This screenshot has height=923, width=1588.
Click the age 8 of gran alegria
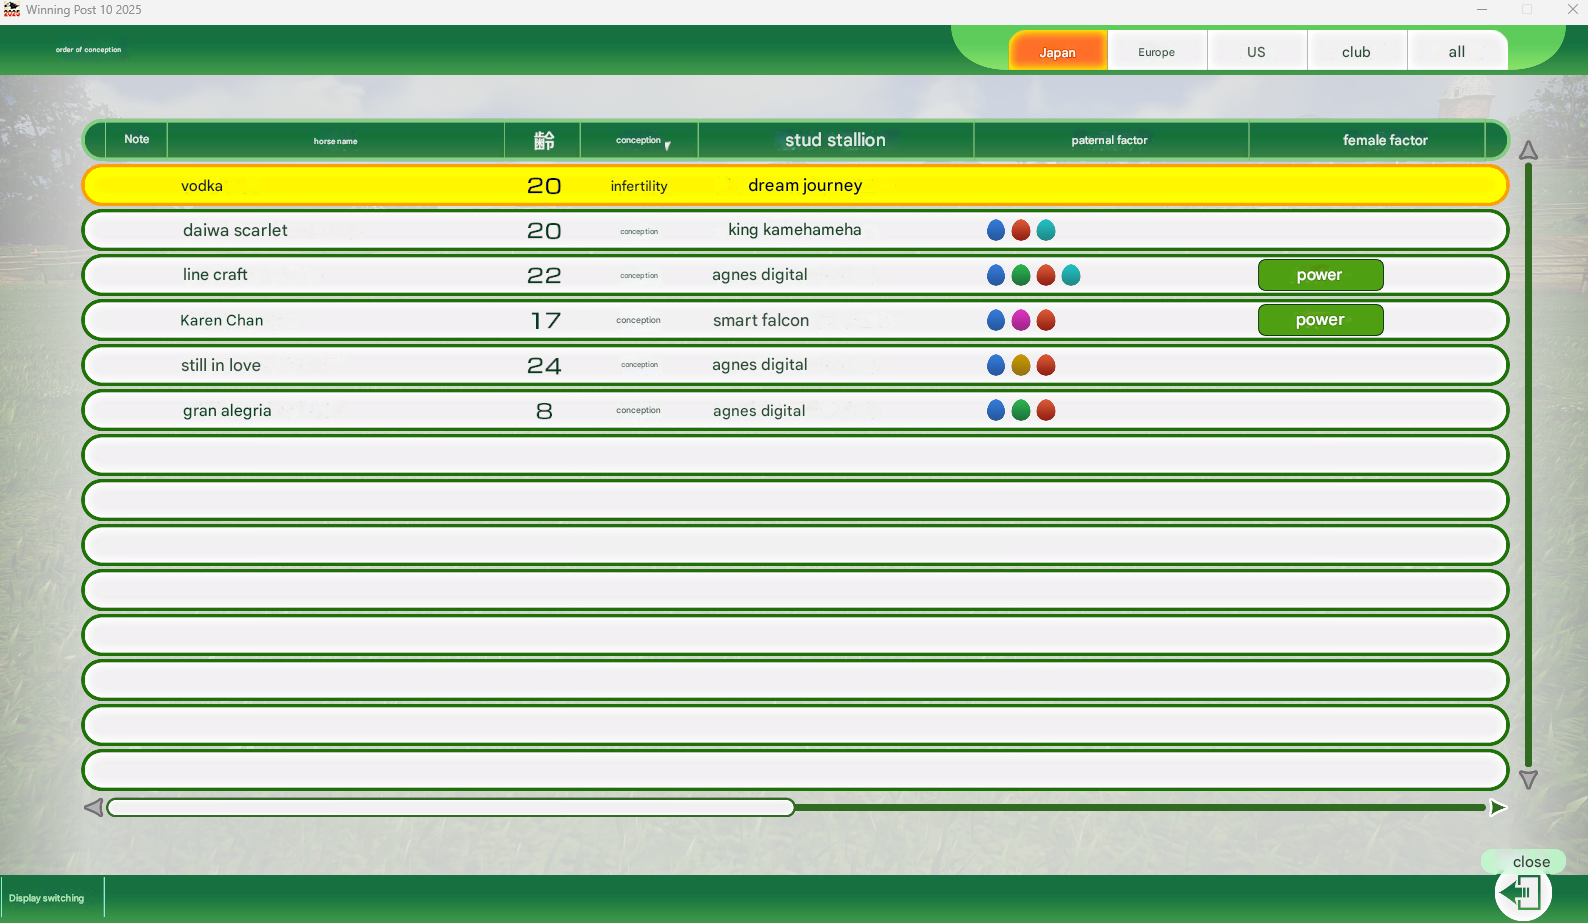(x=544, y=411)
